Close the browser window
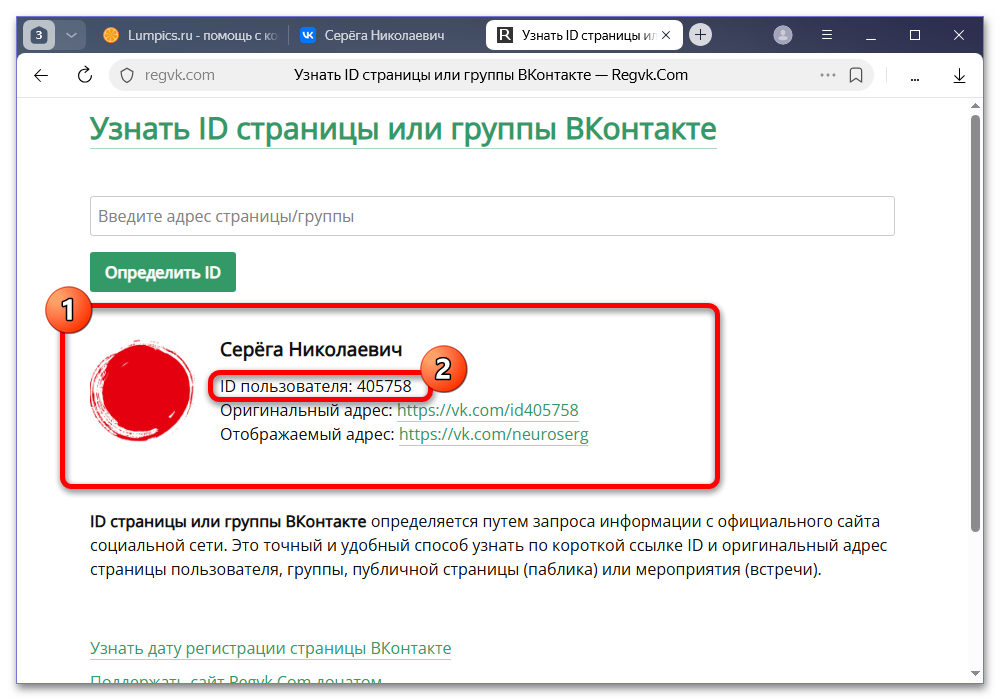This screenshot has width=1000, height=700. tap(959, 35)
